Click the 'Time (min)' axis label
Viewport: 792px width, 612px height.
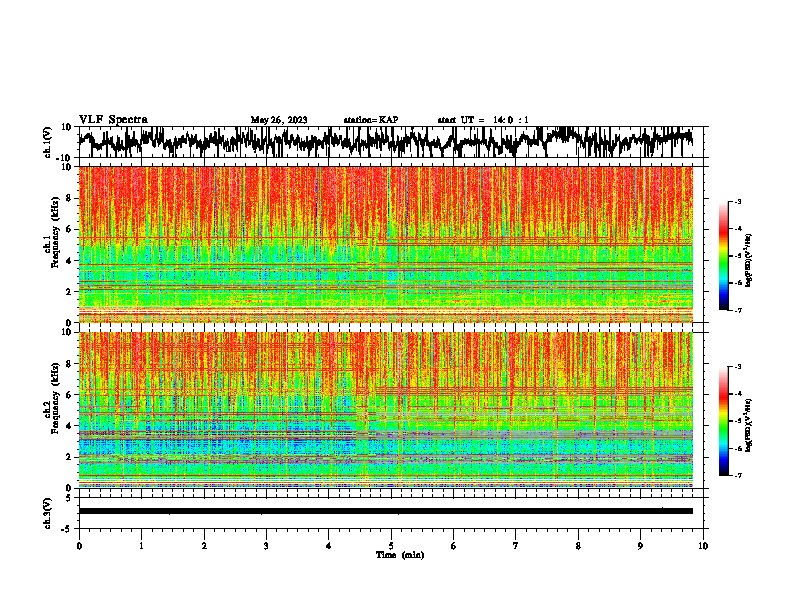(x=400, y=555)
